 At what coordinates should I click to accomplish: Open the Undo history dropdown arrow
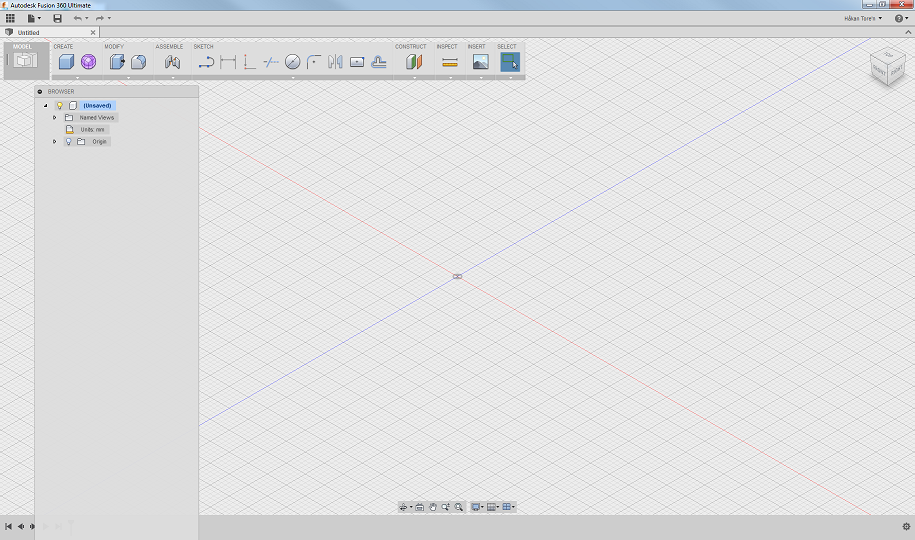pos(87,19)
